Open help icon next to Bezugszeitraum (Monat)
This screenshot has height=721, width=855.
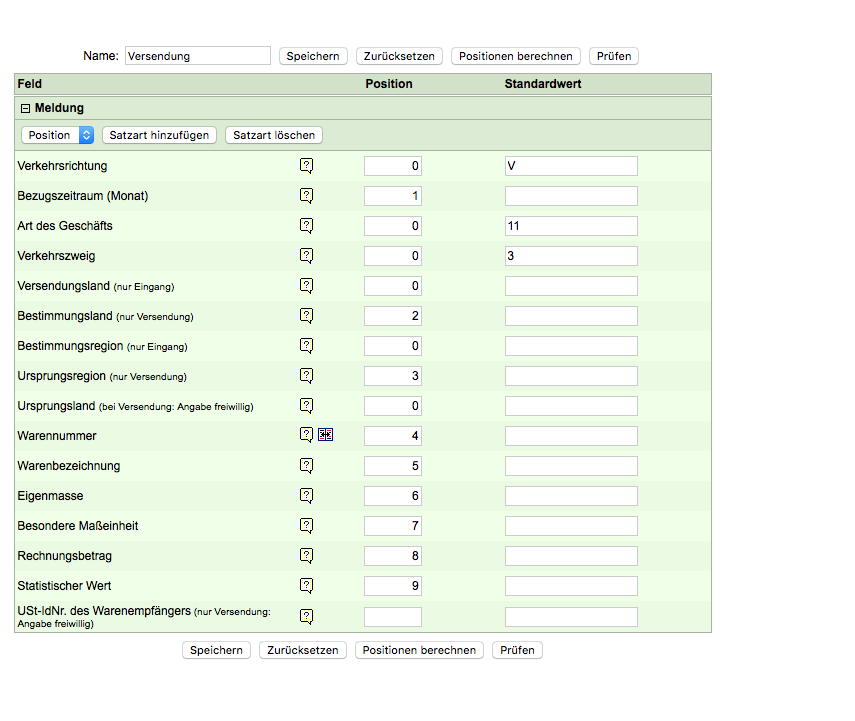pos(307,196)
